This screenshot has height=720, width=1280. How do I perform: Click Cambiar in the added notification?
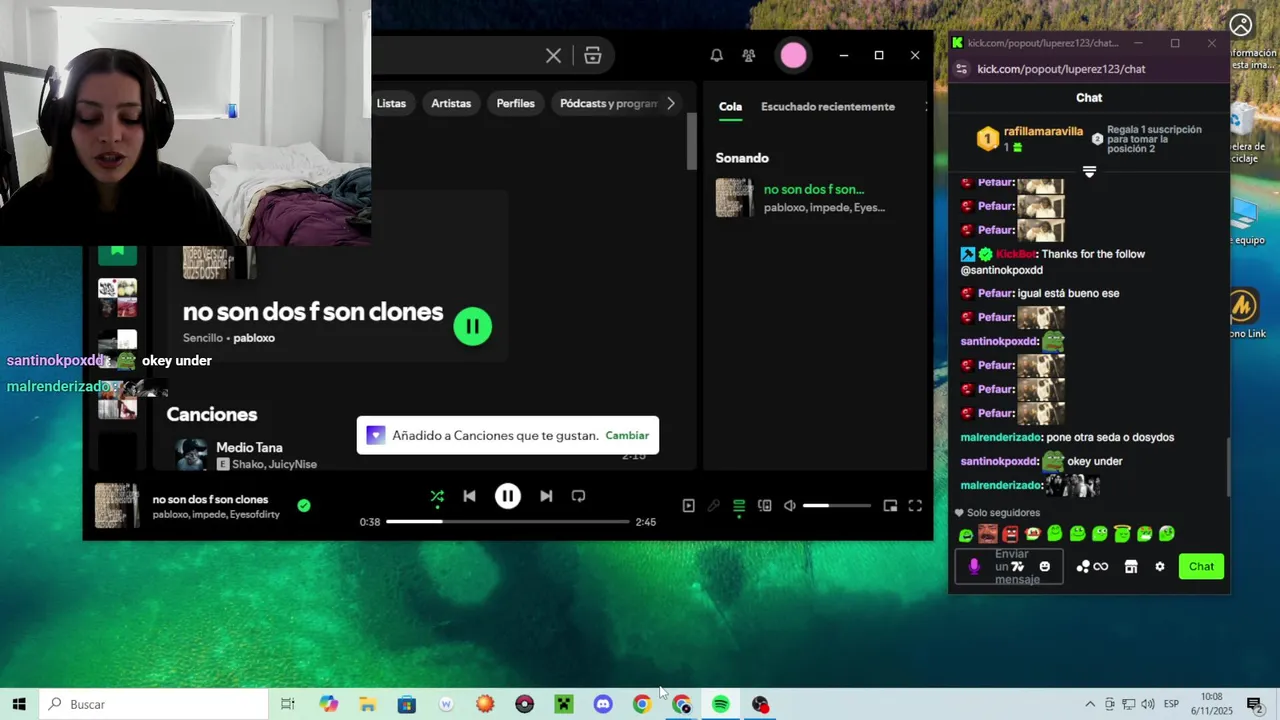(x=627, y=435)
